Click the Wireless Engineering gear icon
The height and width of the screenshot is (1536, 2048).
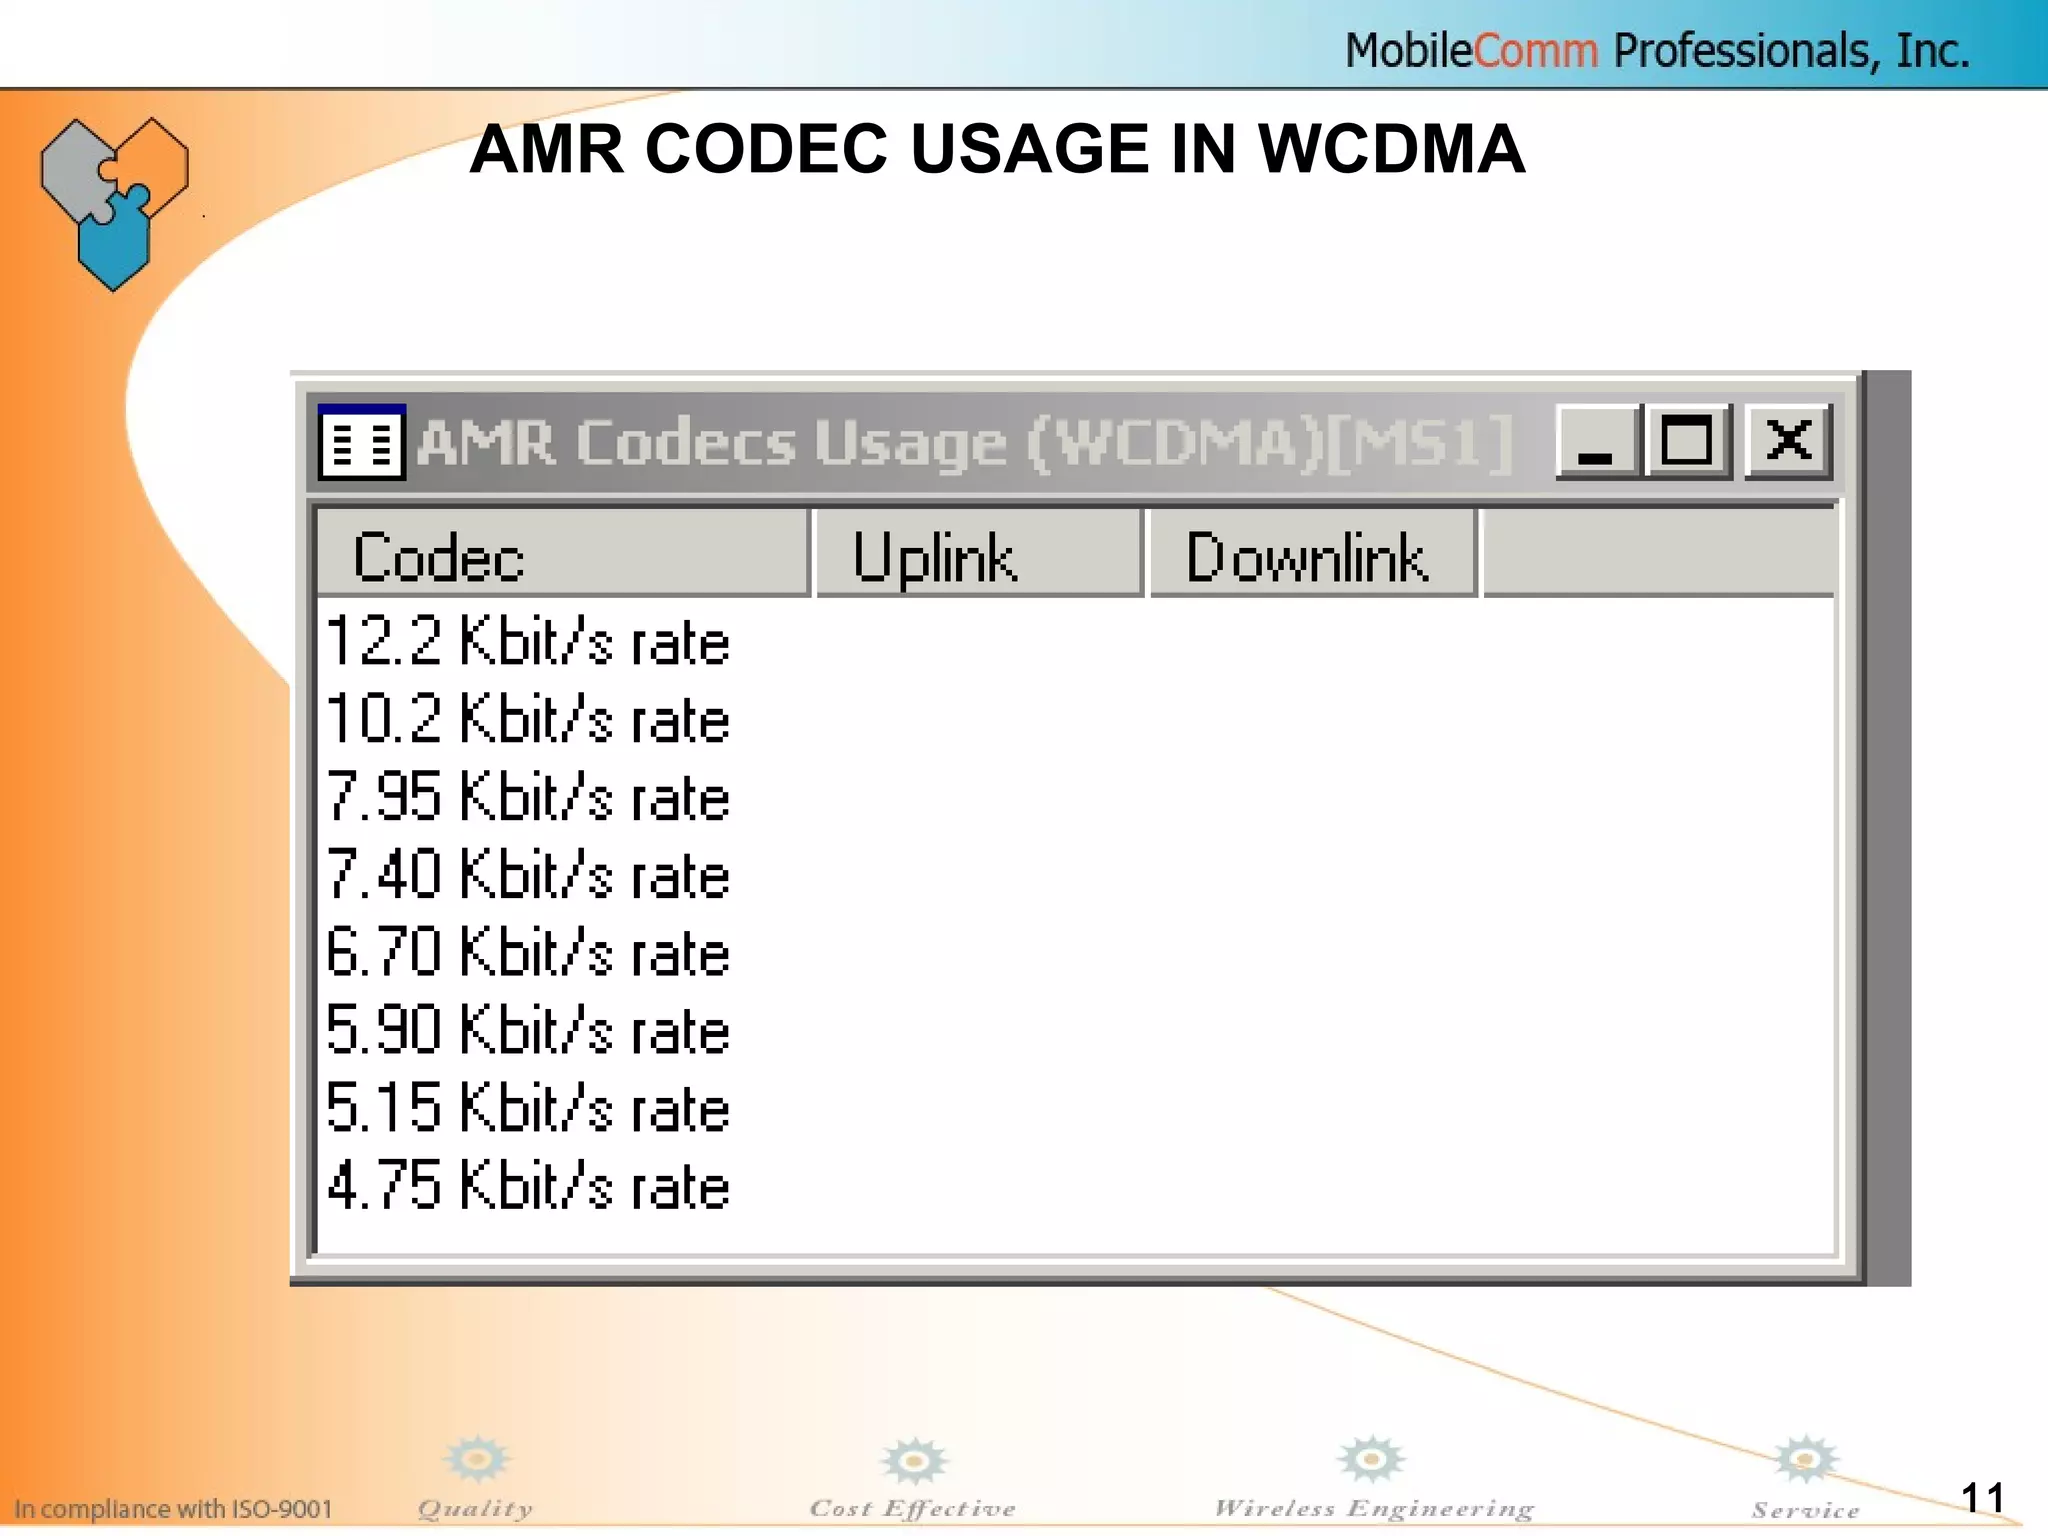[1371, 1459]
